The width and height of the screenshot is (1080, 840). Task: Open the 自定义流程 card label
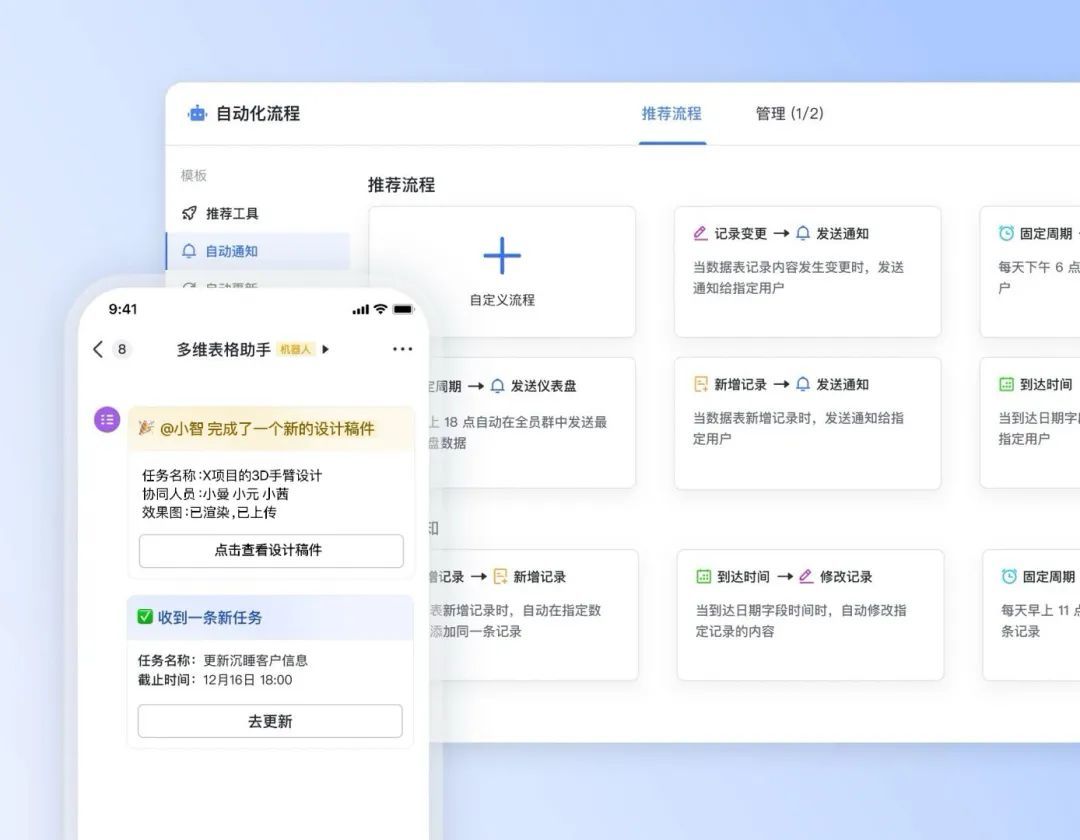coord(502,300)
